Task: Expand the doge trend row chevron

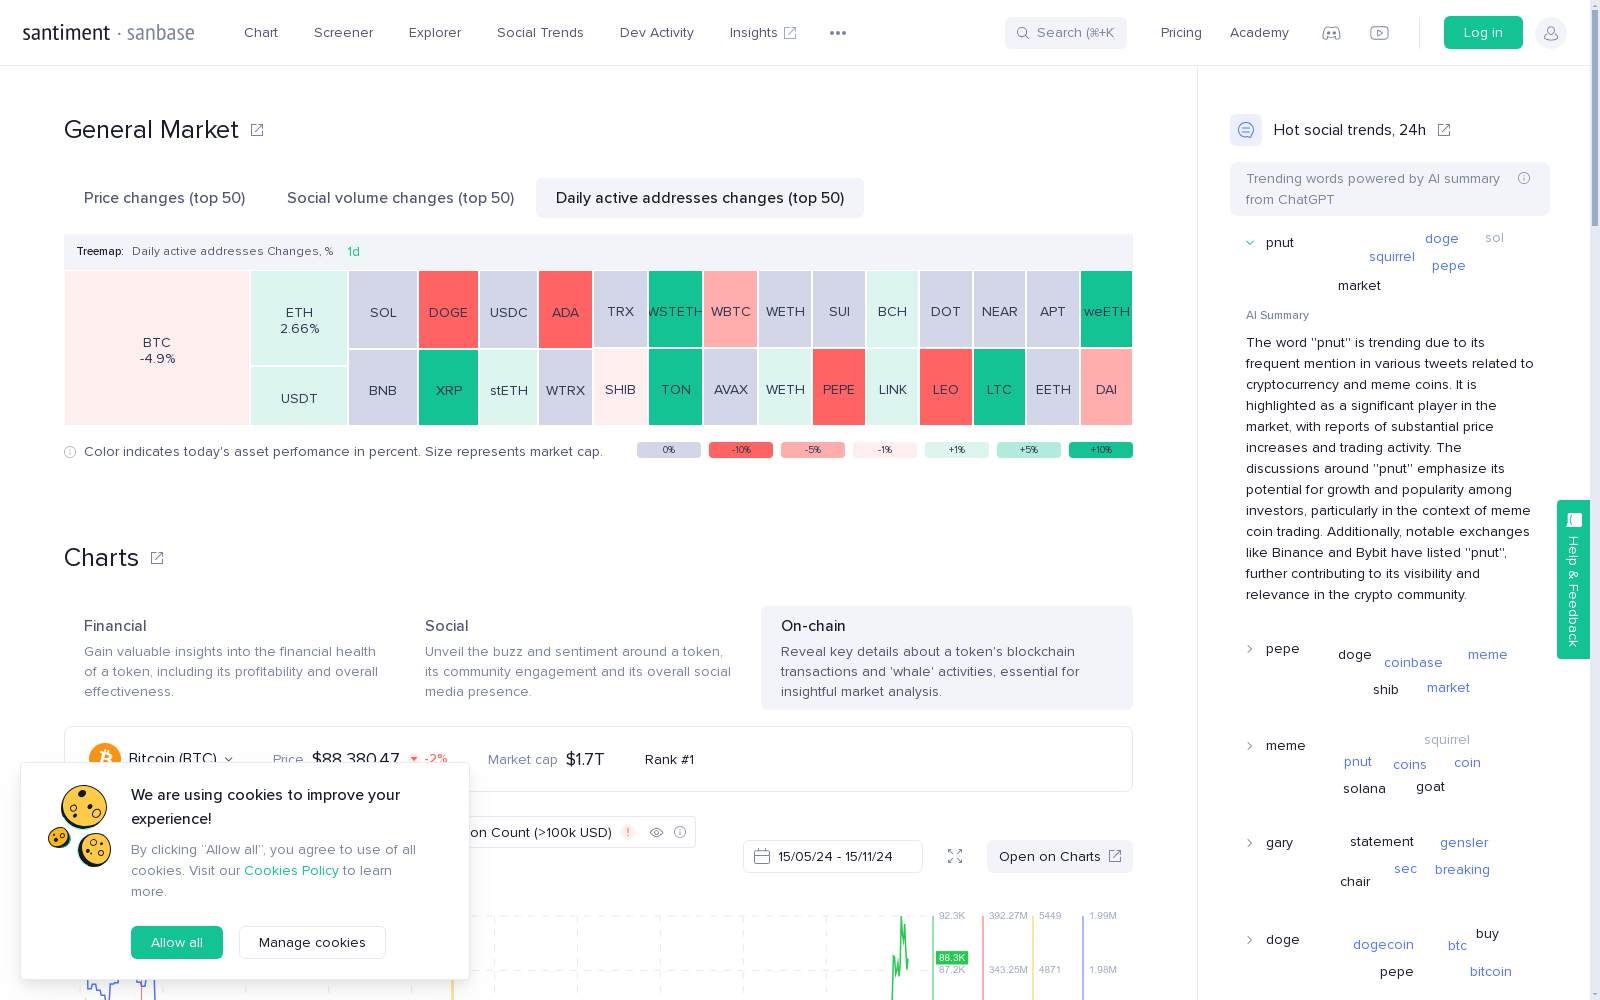Action: pyautogui.click(x=1250, y=940)
